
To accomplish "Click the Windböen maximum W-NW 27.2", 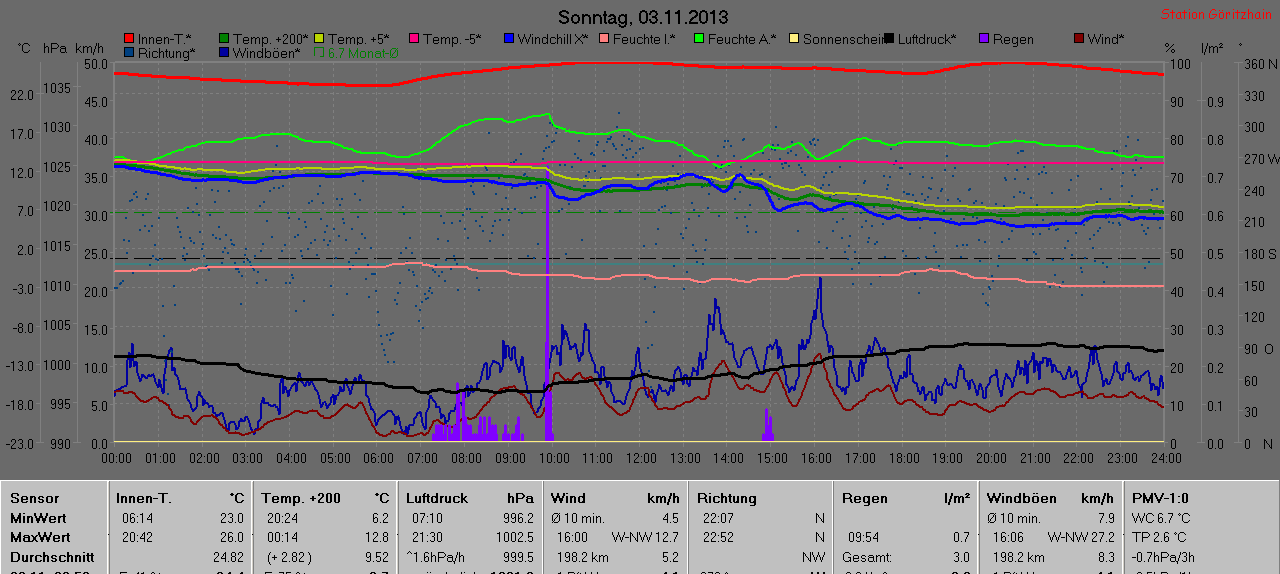I will (1081, 537).
